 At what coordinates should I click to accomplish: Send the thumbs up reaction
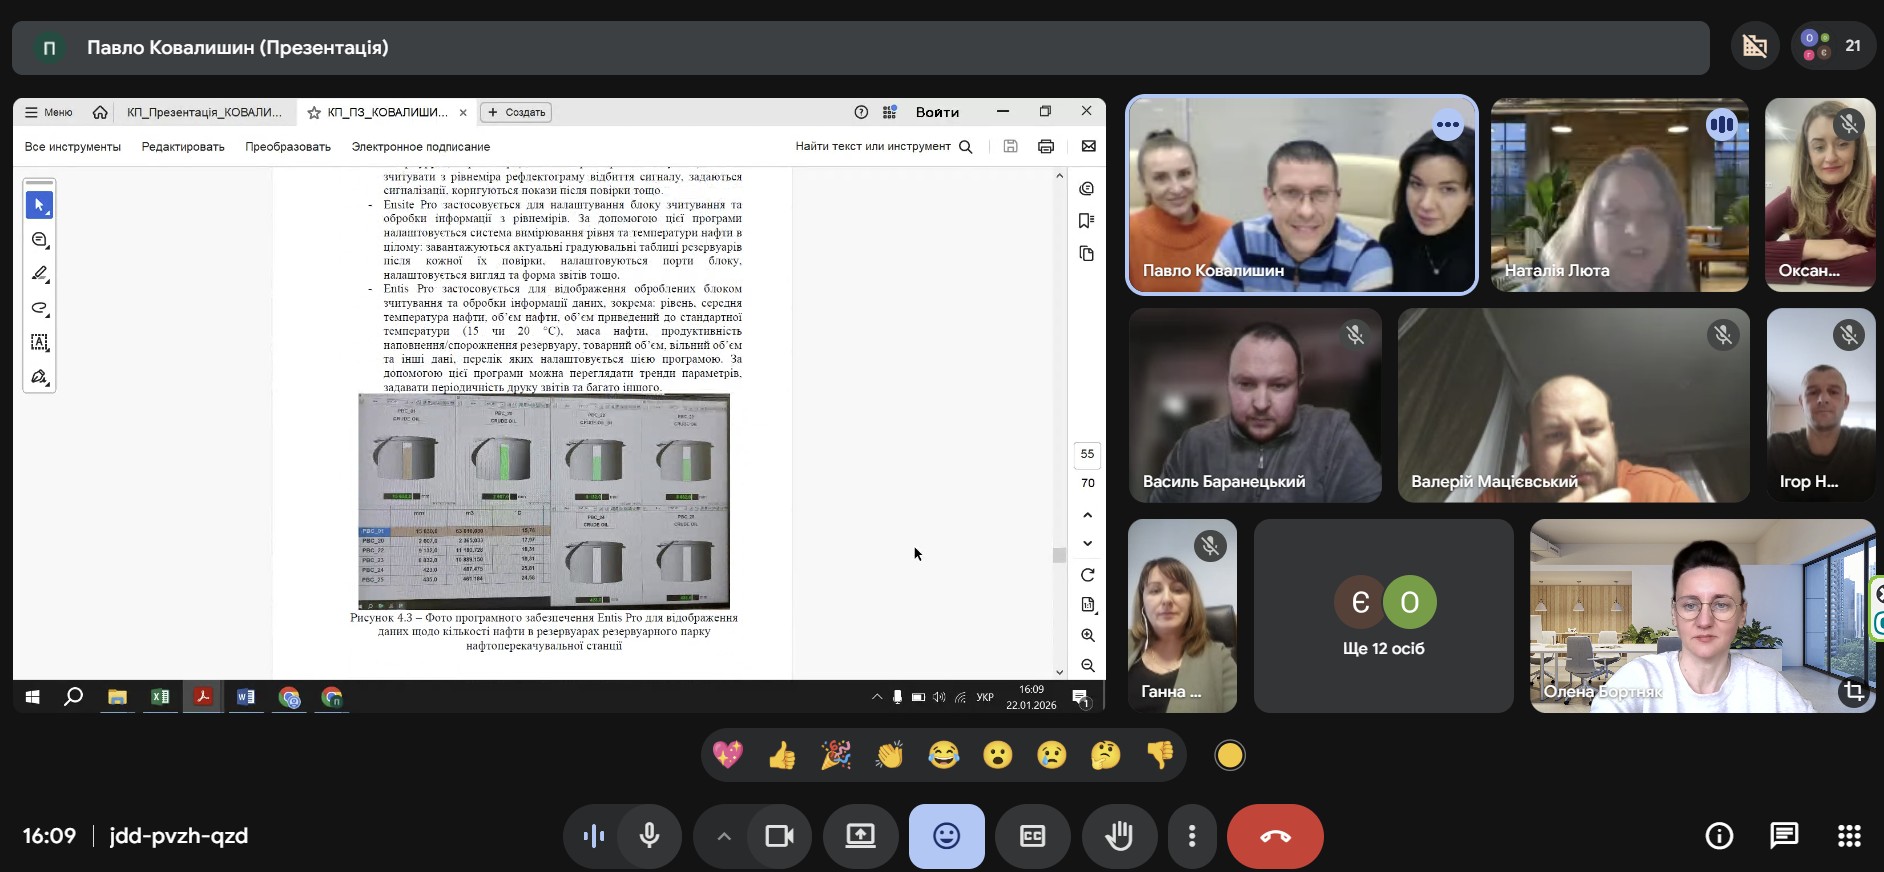782,755
